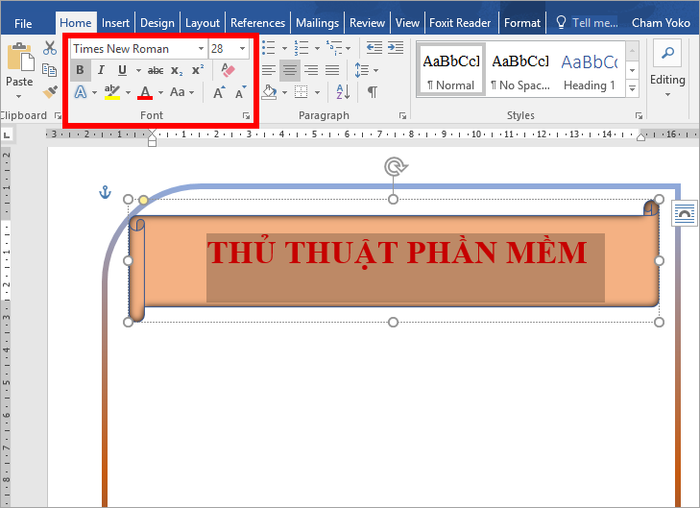
Task: Click the Tell me search box
Action: tap(587, 23)
